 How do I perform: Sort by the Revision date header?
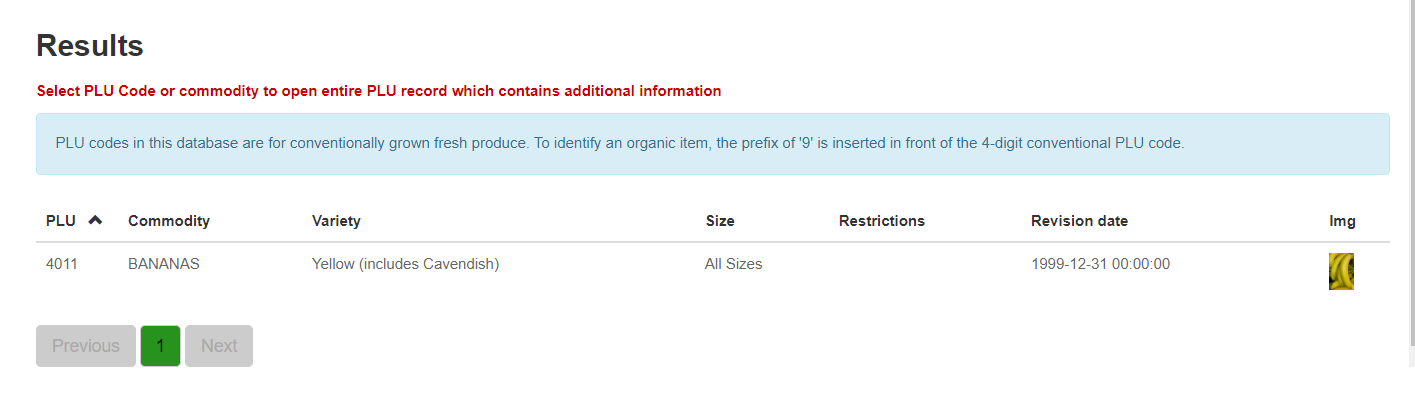pyautogui.click(x=1079, y=221)
